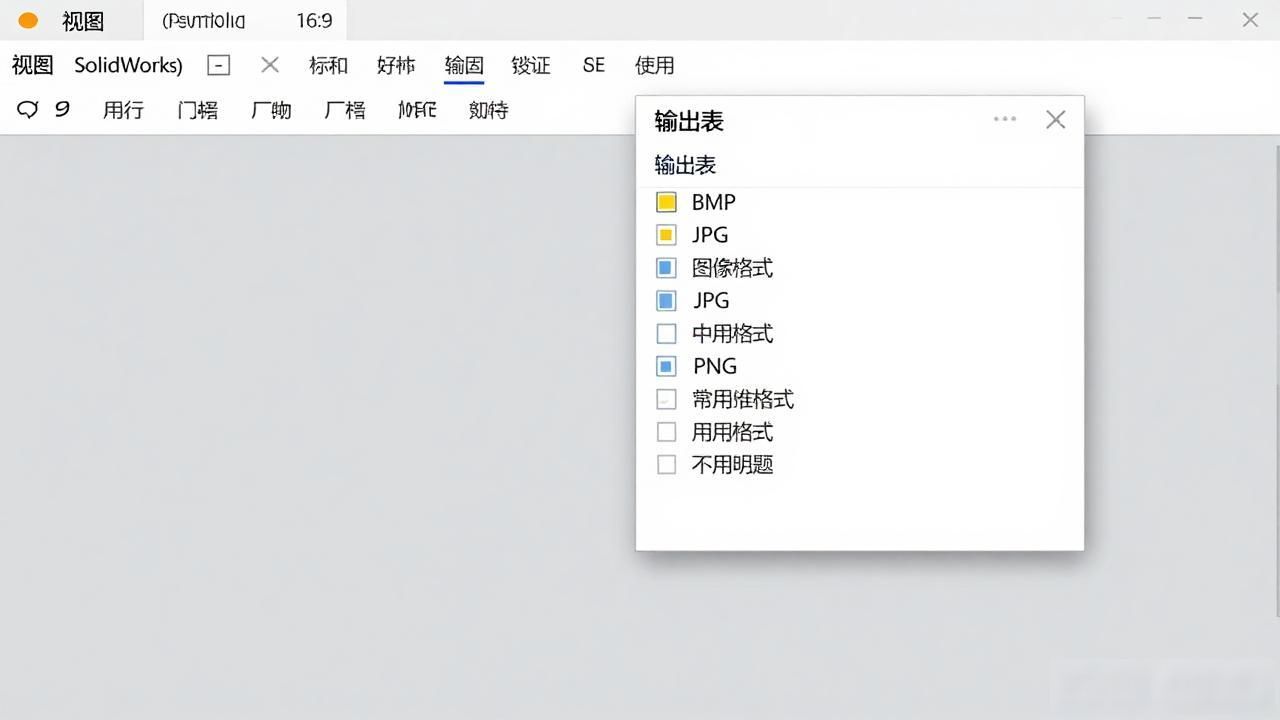Click the 厂格 toolbar button
Screen dimensions: 1280x720
[345, 110]
